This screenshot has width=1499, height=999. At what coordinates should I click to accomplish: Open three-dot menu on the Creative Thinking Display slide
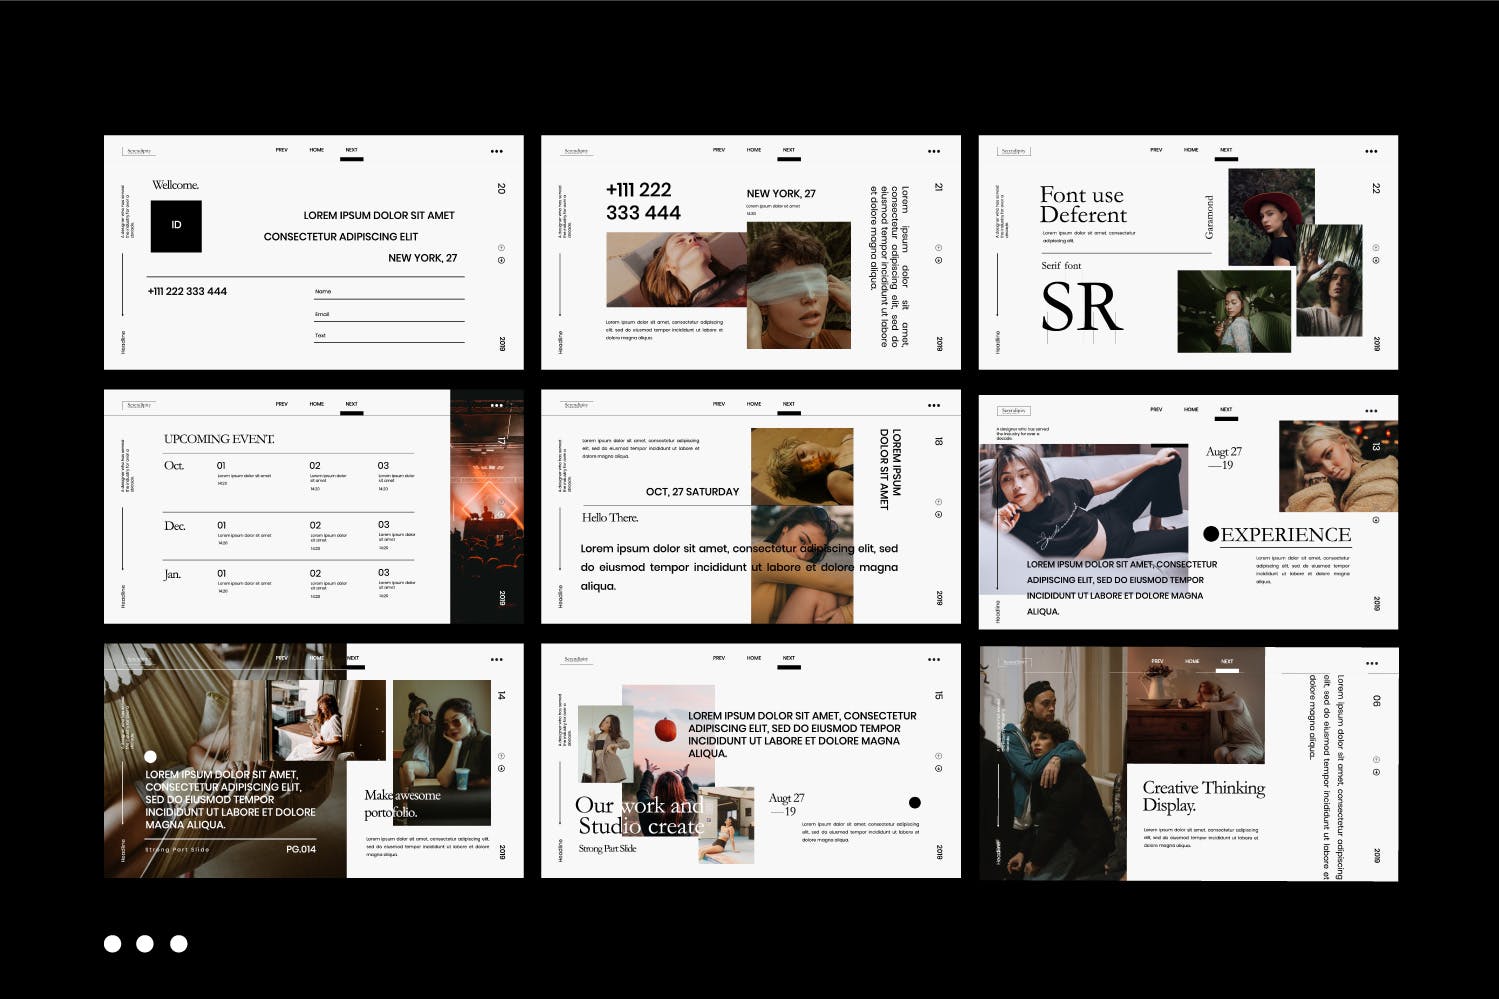(x=1372, y=664)
